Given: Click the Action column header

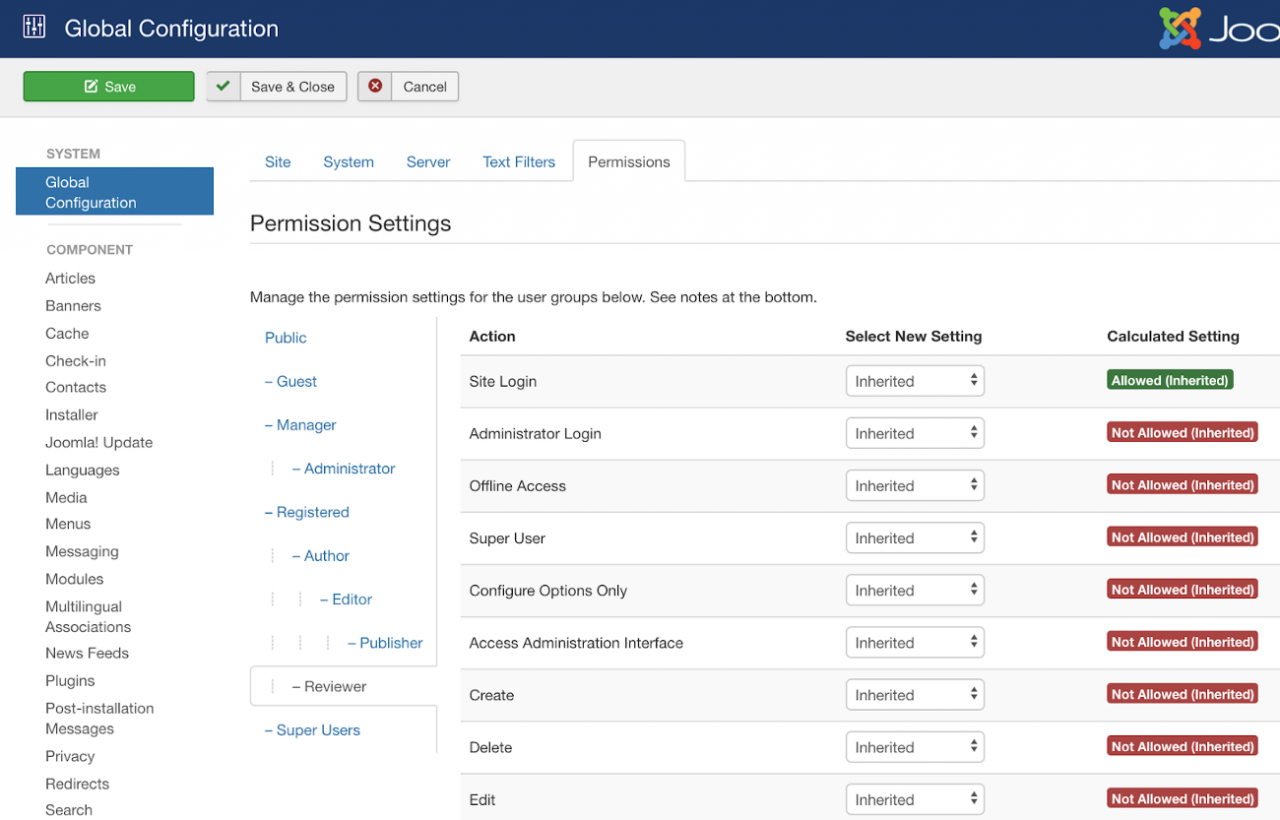Looking at the screenshot, I should 492,337.
